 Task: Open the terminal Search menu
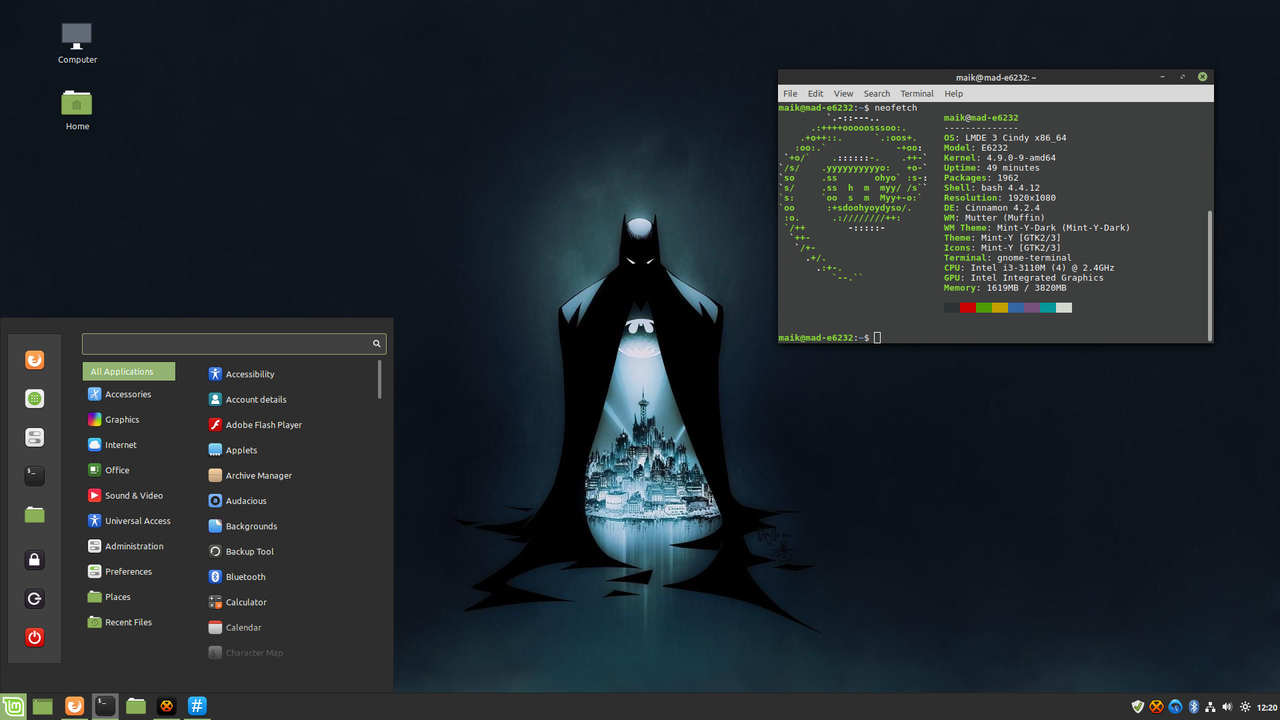coord(877,93)
